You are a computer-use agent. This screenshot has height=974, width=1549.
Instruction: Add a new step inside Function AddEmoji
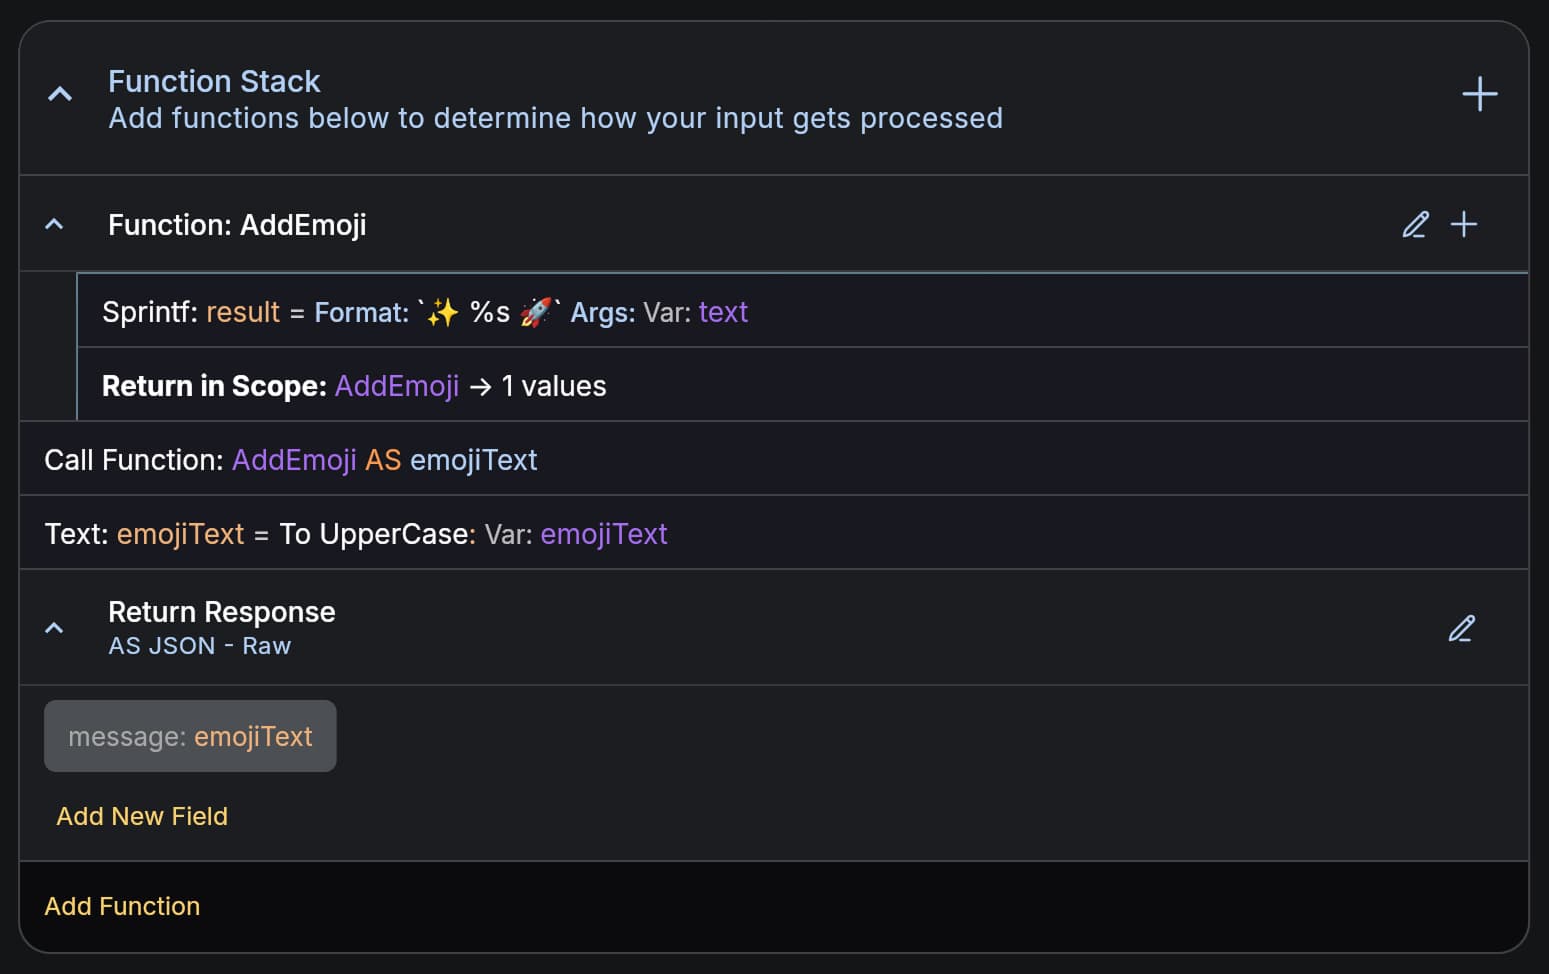1464,224
